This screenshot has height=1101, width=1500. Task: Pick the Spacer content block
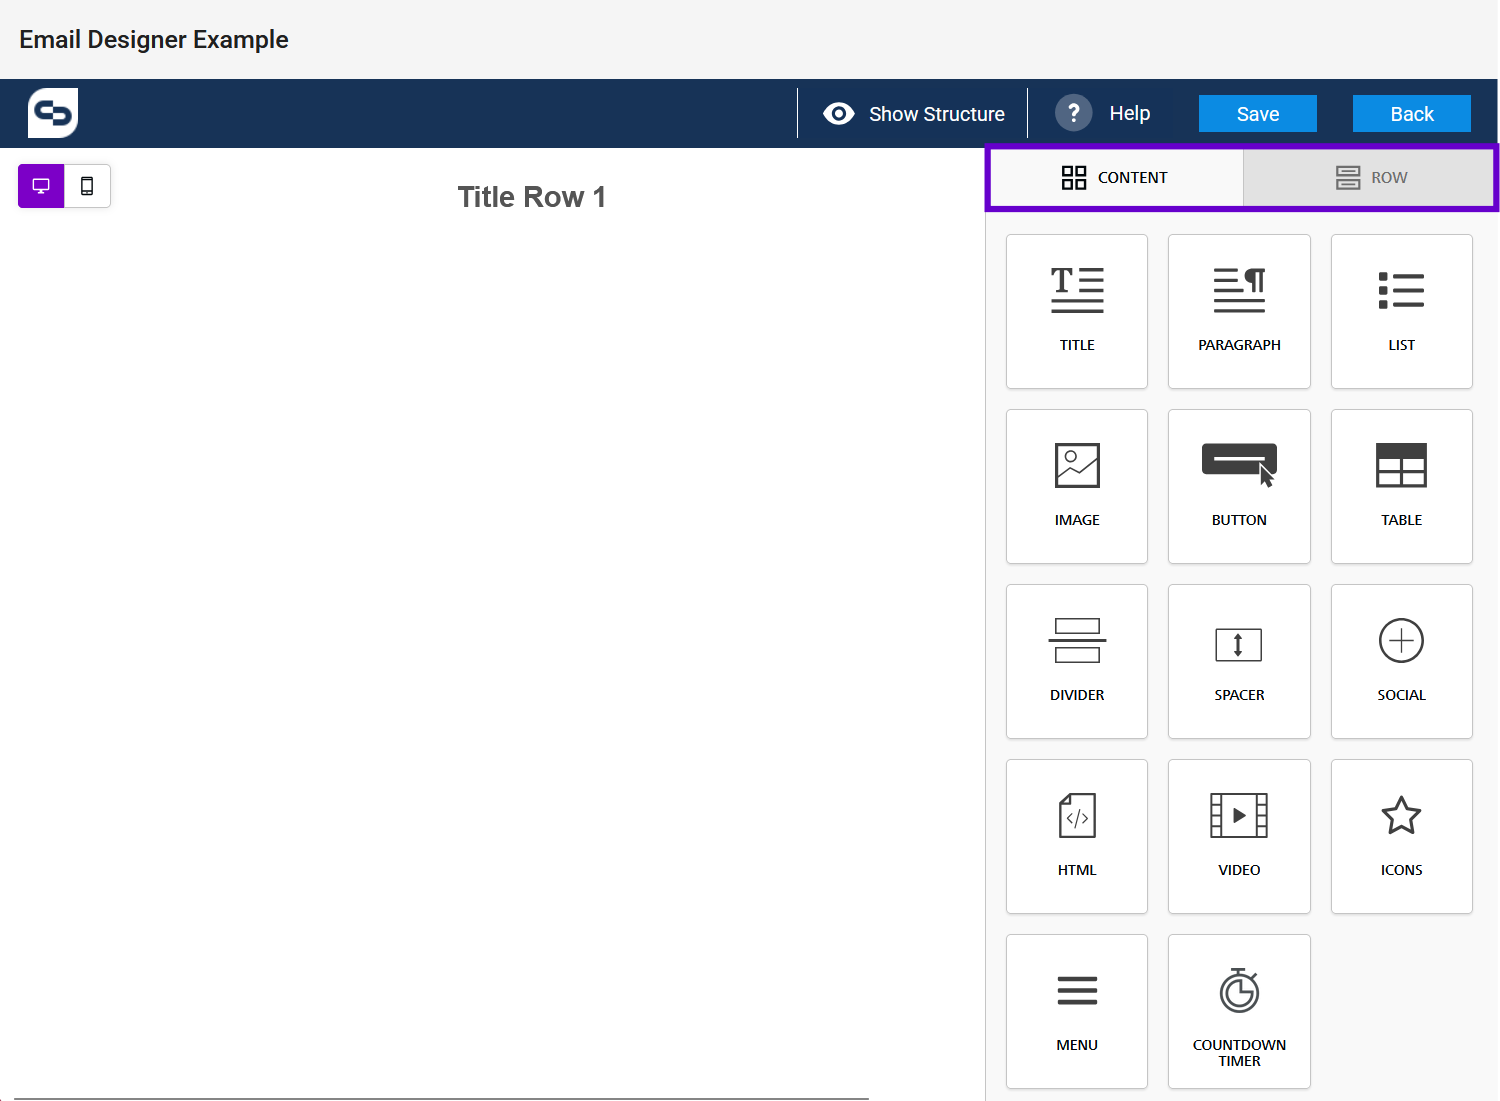click(1239, 661)
